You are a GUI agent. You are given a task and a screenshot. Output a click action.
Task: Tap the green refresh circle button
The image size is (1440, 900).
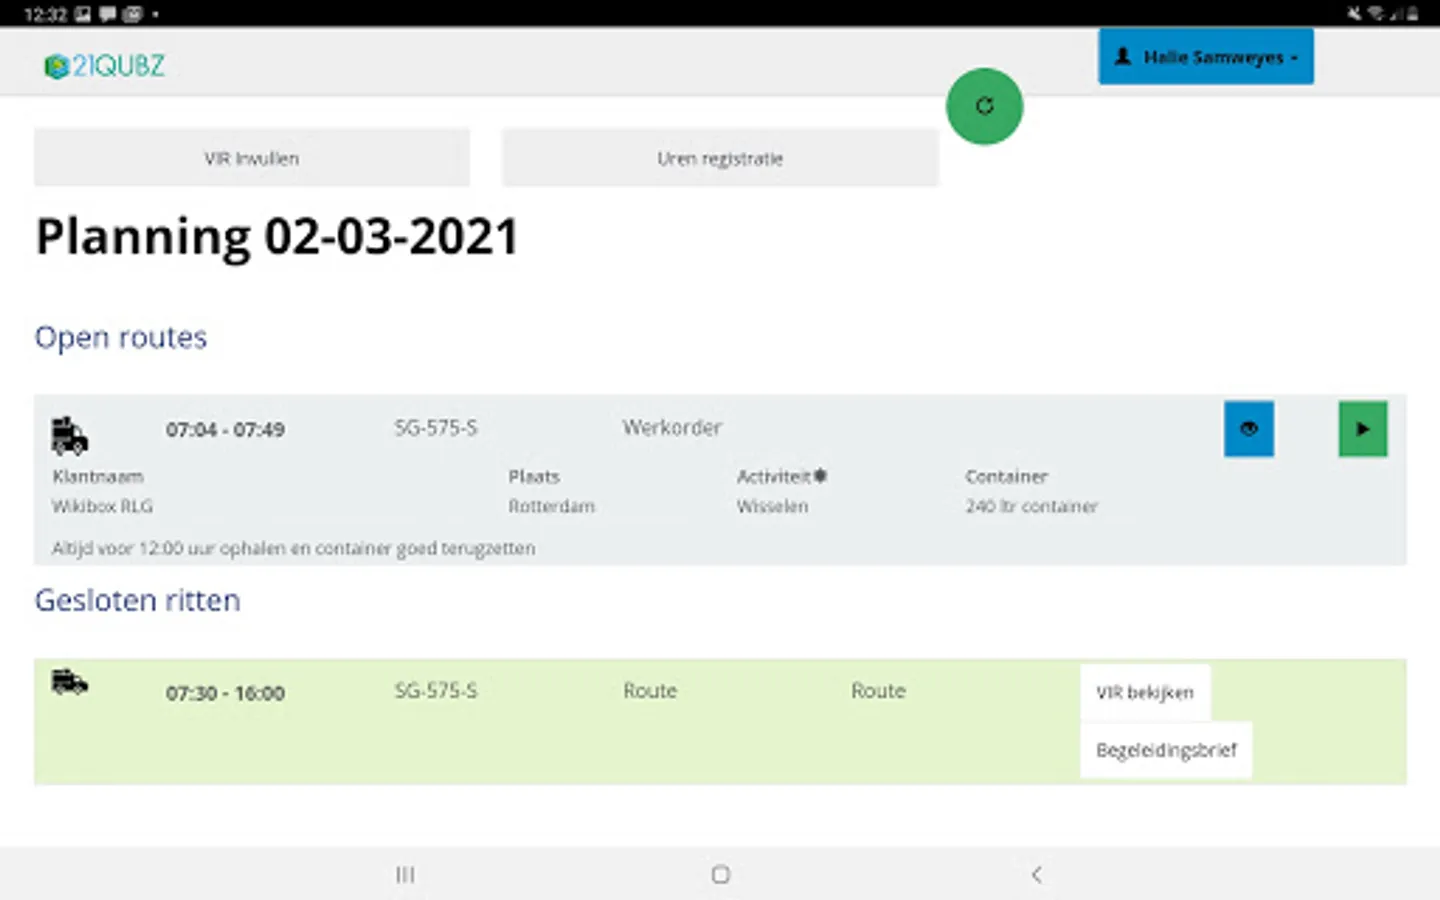click(x=984, y=106)
